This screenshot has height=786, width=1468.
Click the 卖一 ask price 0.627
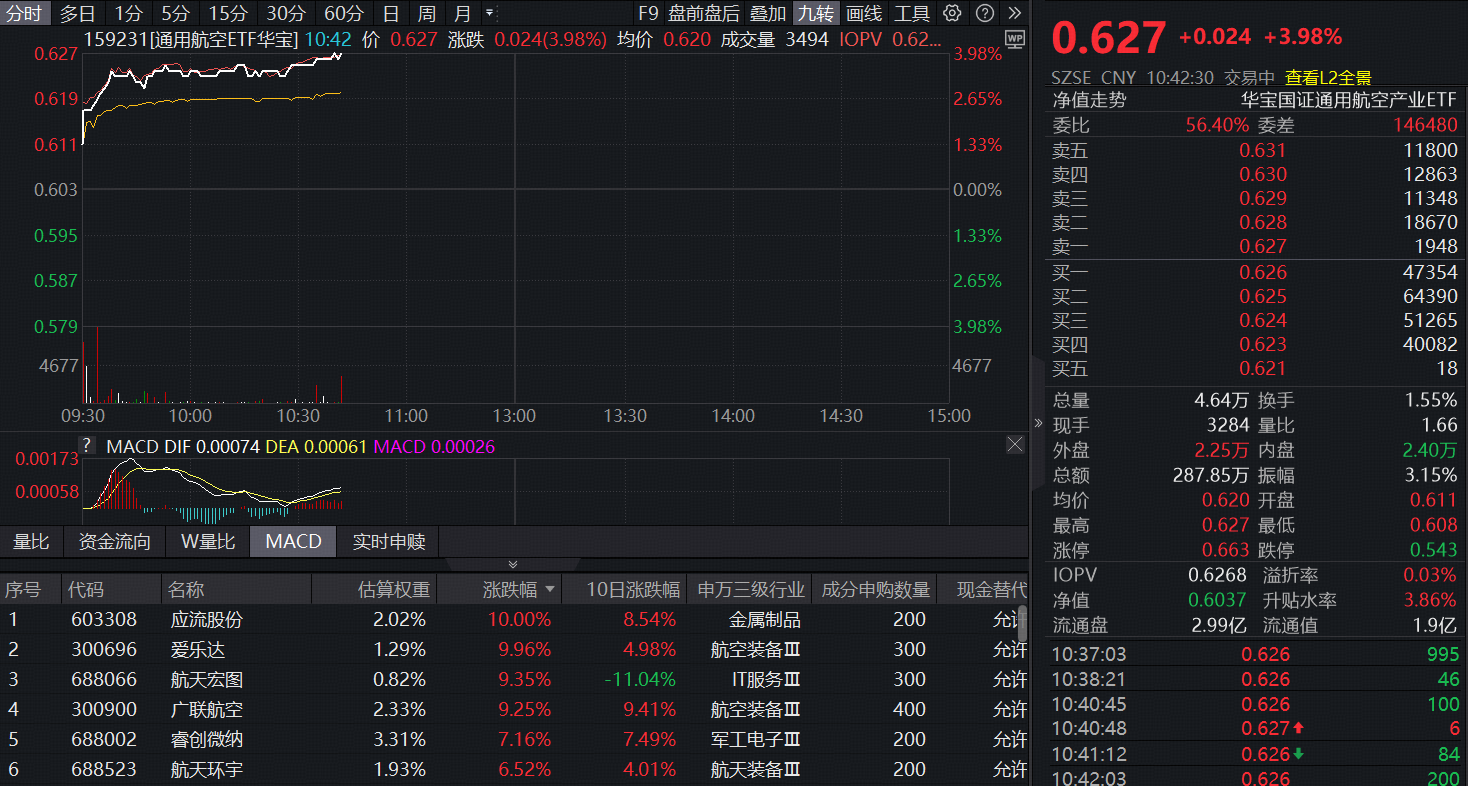click(x=1263, y=246)
